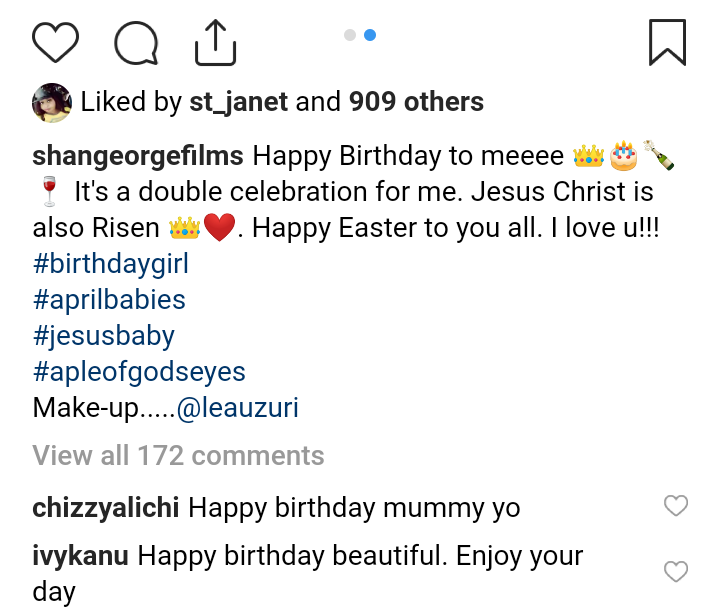
Task: Like ivykanu's comment heart
Action: pos(676,572)
